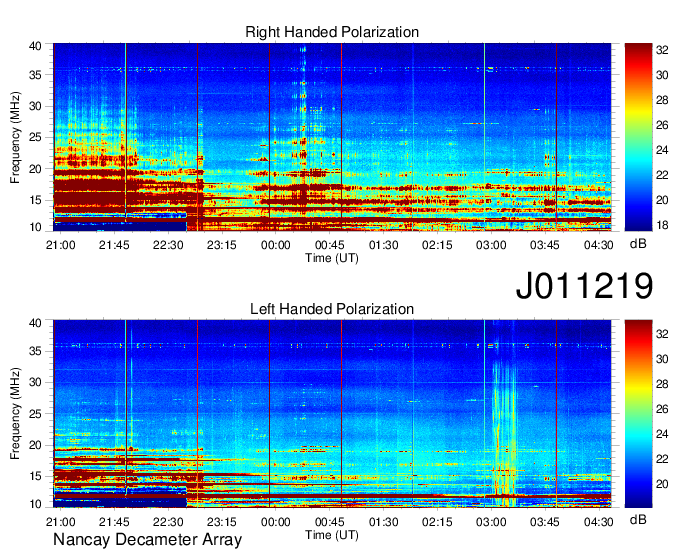
Task: Click 22:30 time tick on Right Handed plot
Action: (168, 245)
